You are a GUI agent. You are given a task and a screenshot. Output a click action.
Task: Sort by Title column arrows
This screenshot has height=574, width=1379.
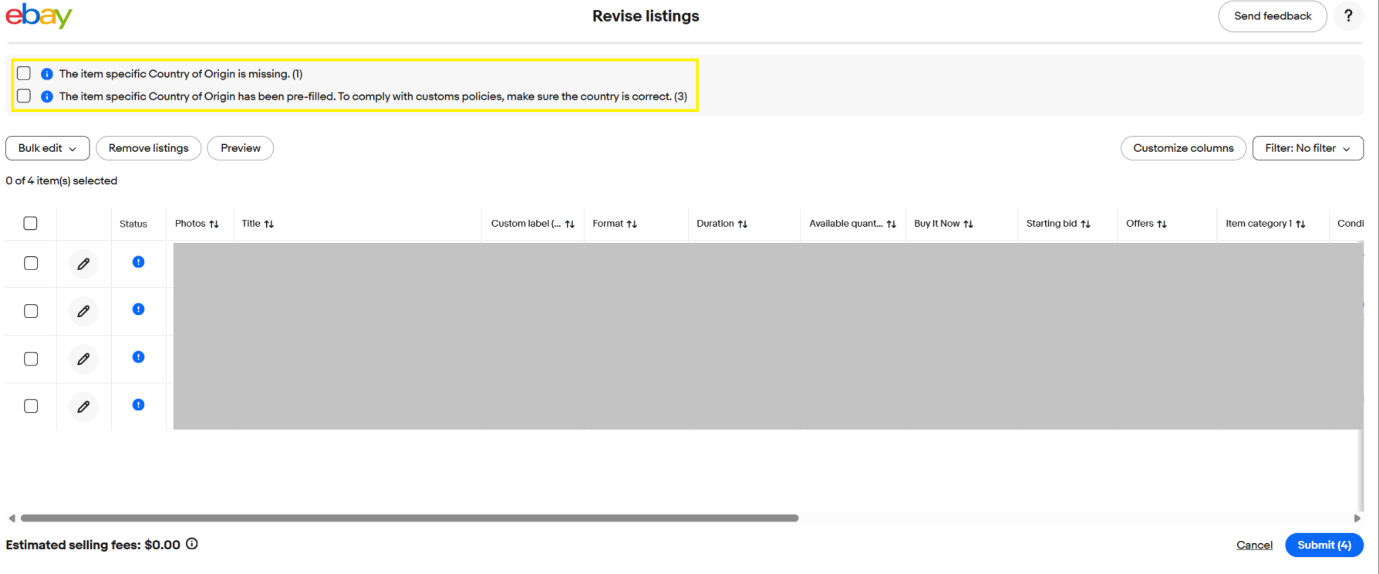pyautogui.click(x=269, y=224)
